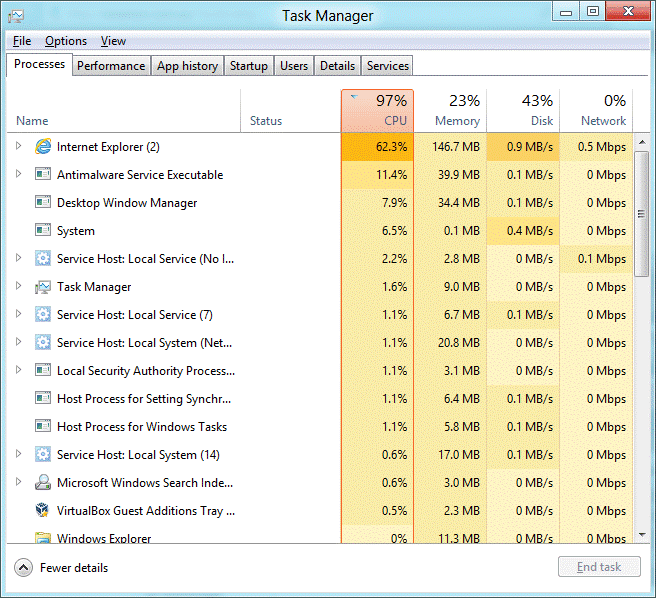Screen dimensions: 656x598
Task: Expand the Internet Explorer process group
Action: pyautogui.click(x=18, y=147)
